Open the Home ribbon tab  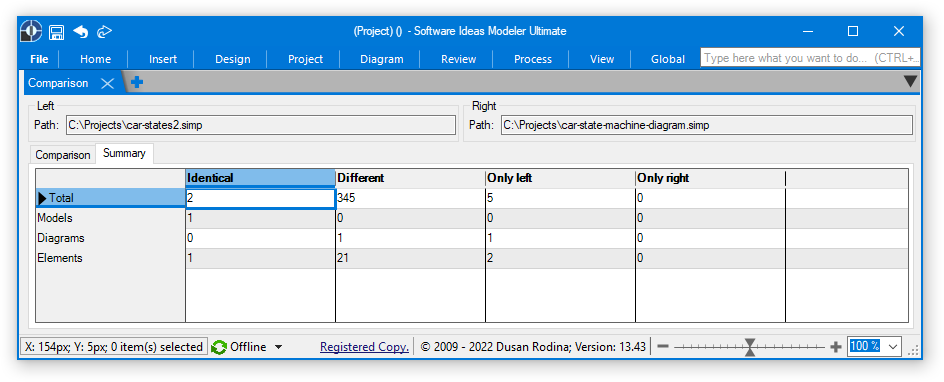pos(95,59)
